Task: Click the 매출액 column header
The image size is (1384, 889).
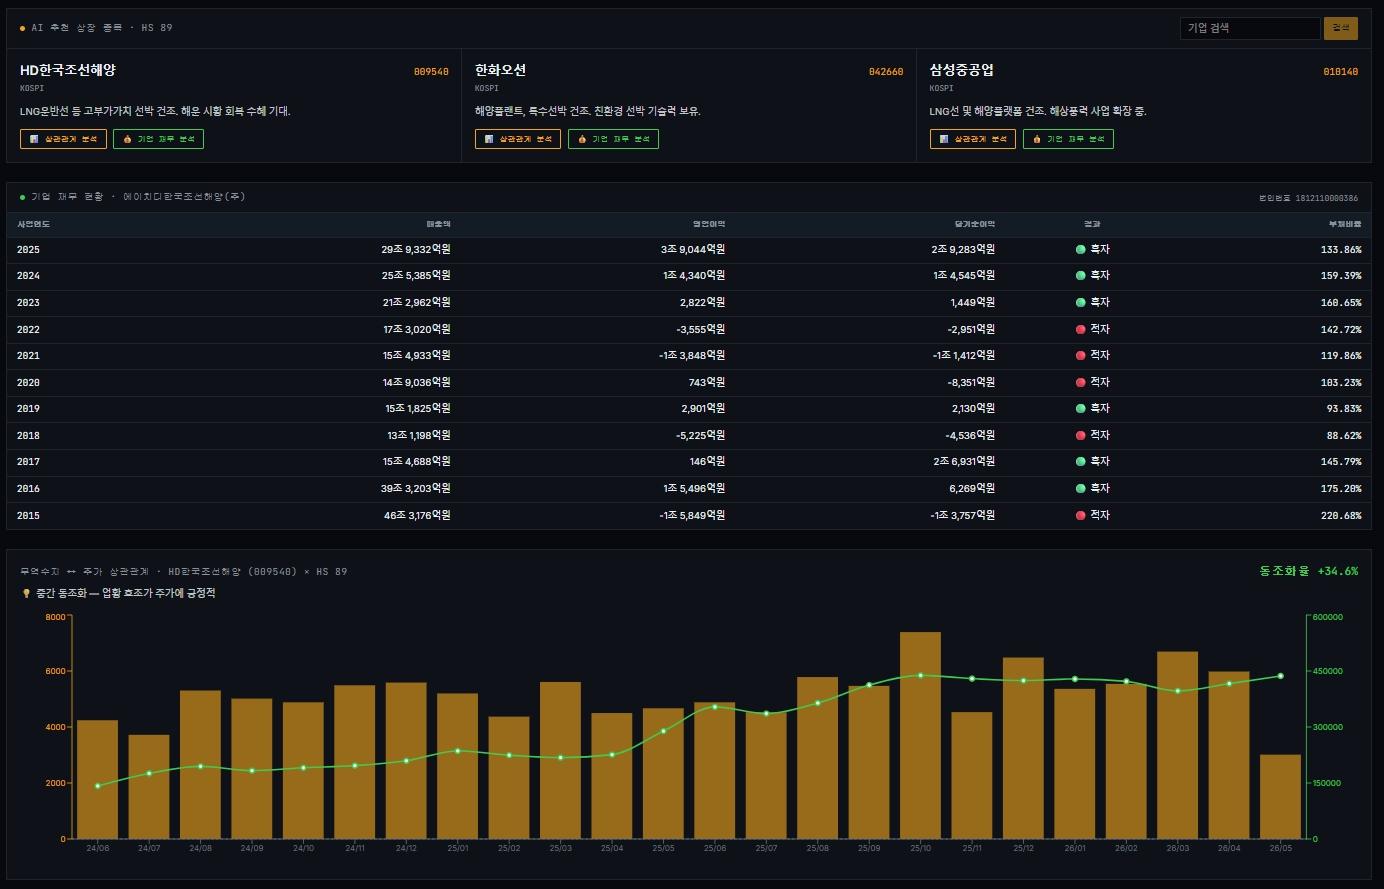Action: pyautogui.click(x=439, y=224)
